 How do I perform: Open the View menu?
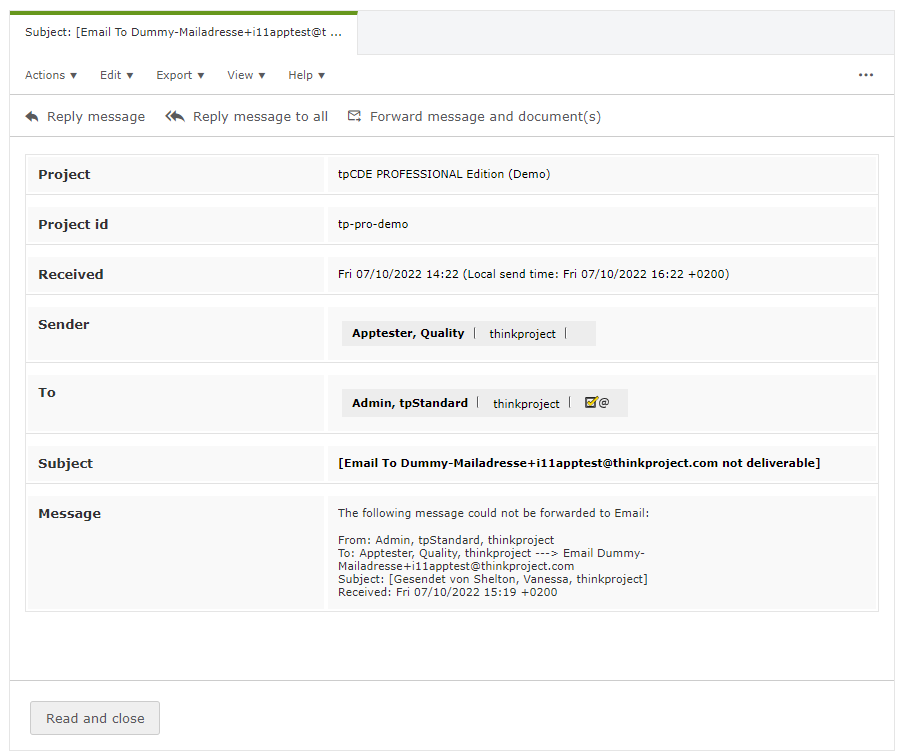click(246, 75)
